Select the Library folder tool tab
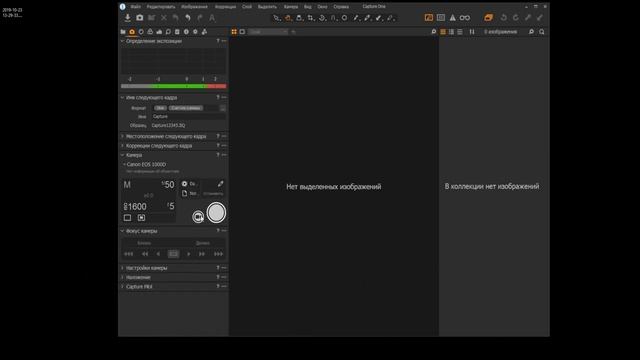This screenshot has width=640, height=360. [x=123, y=32]
